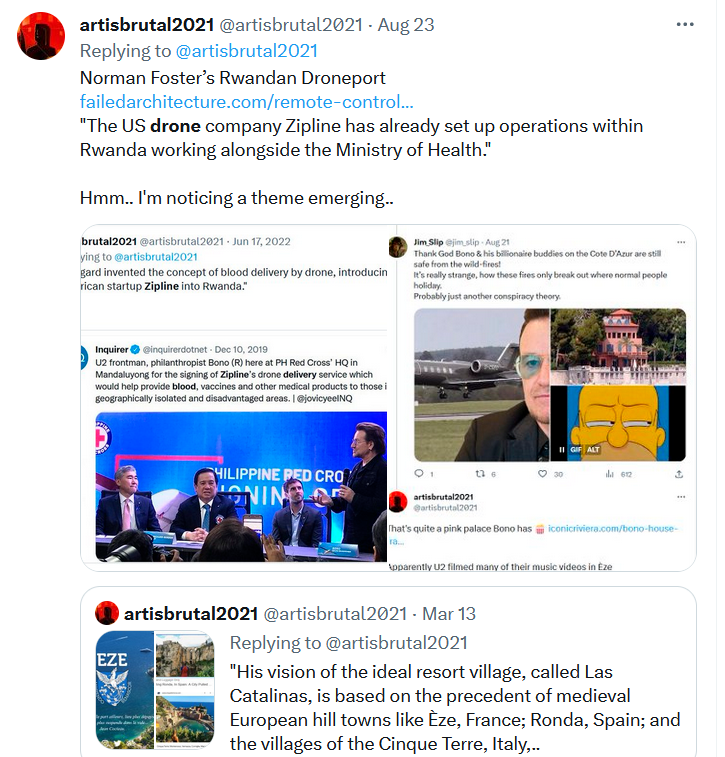Open the private jet photo
725x757 pixels.
coord(482,385)
